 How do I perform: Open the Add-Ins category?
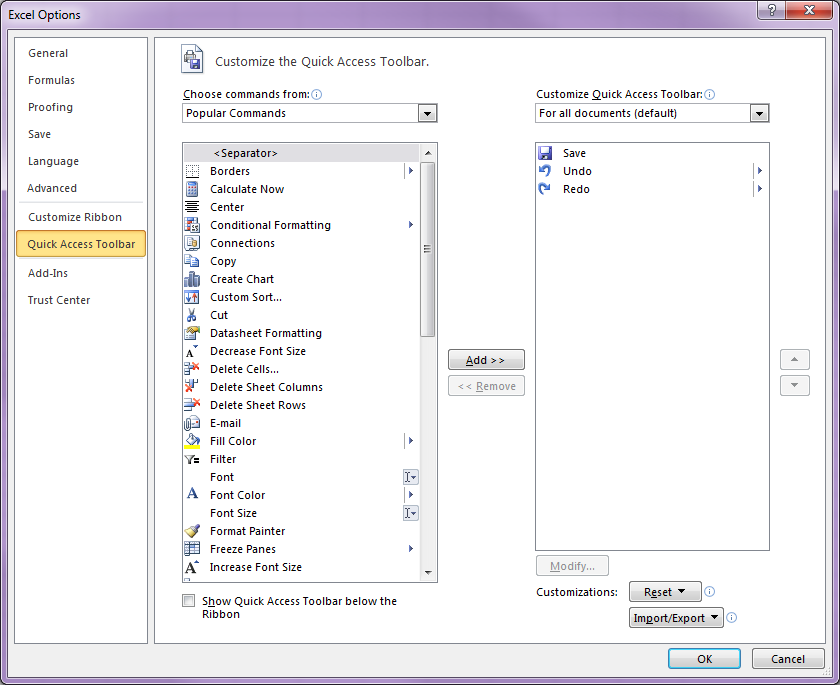[x=48, y=273]
